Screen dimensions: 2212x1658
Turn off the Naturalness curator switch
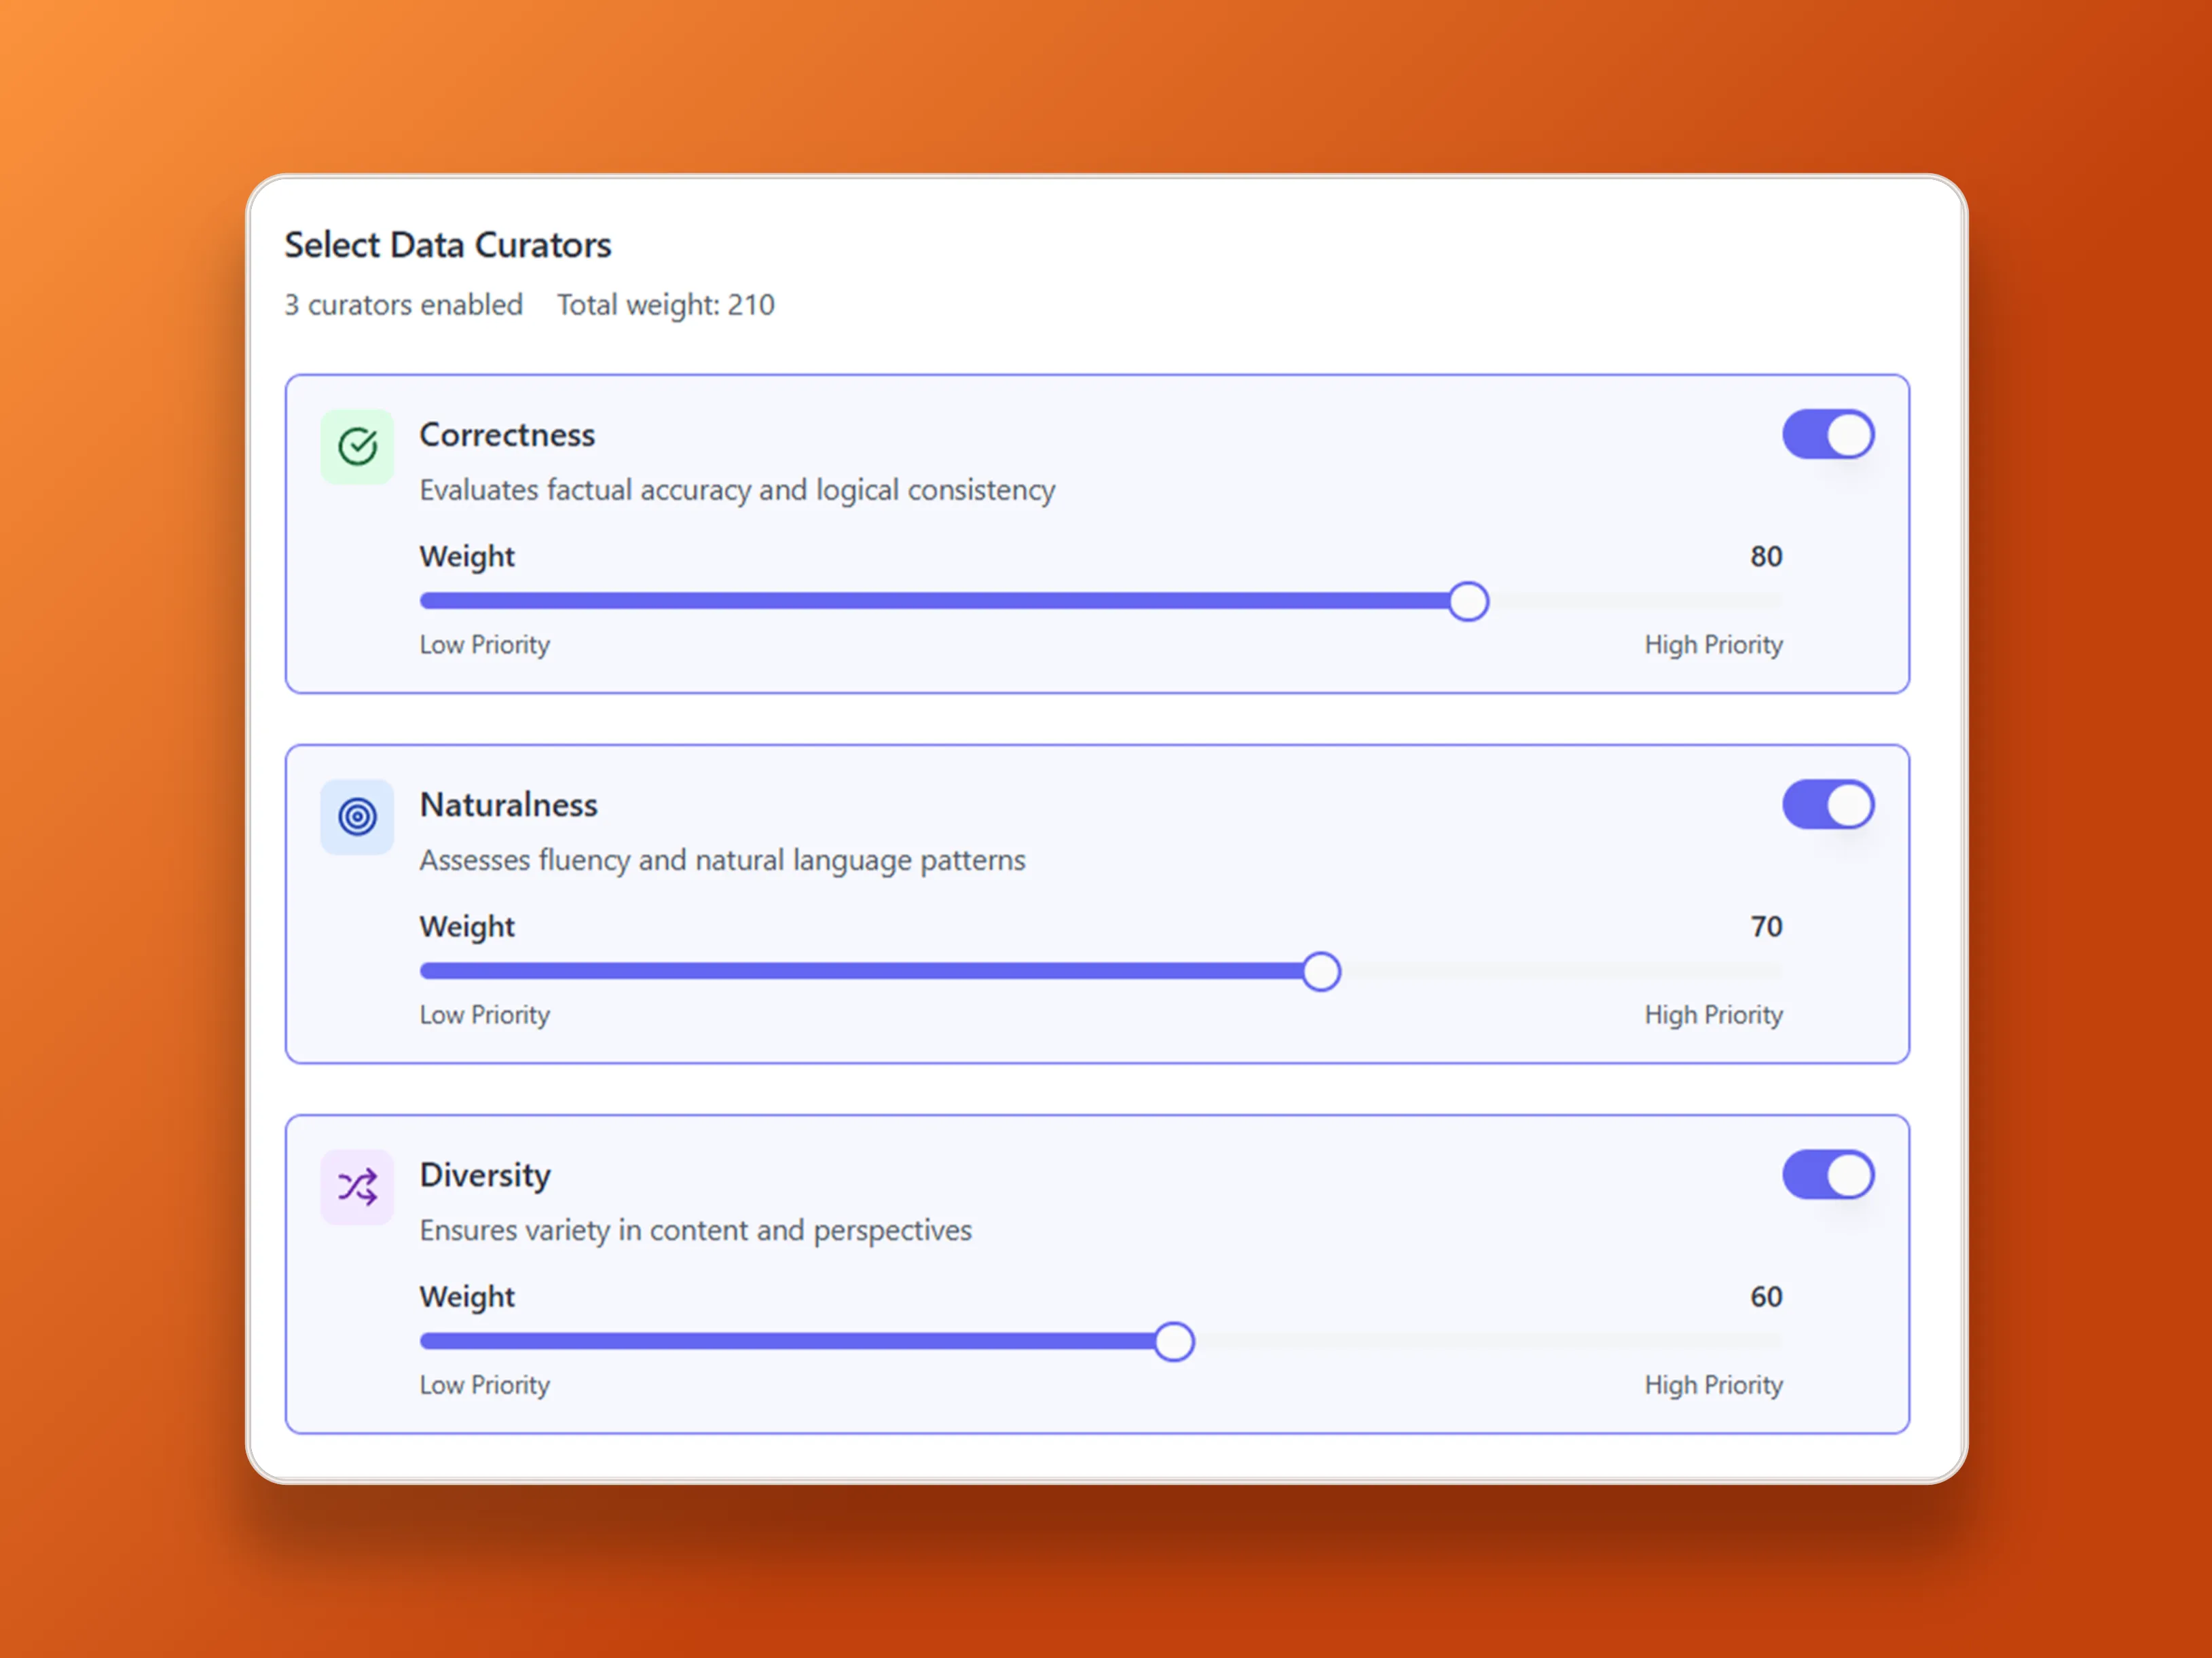coord(1828,805)
